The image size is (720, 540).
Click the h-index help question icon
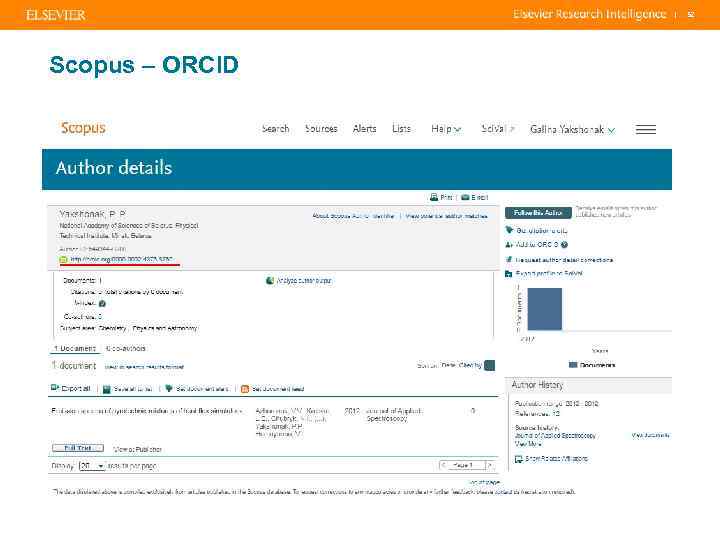102,304
